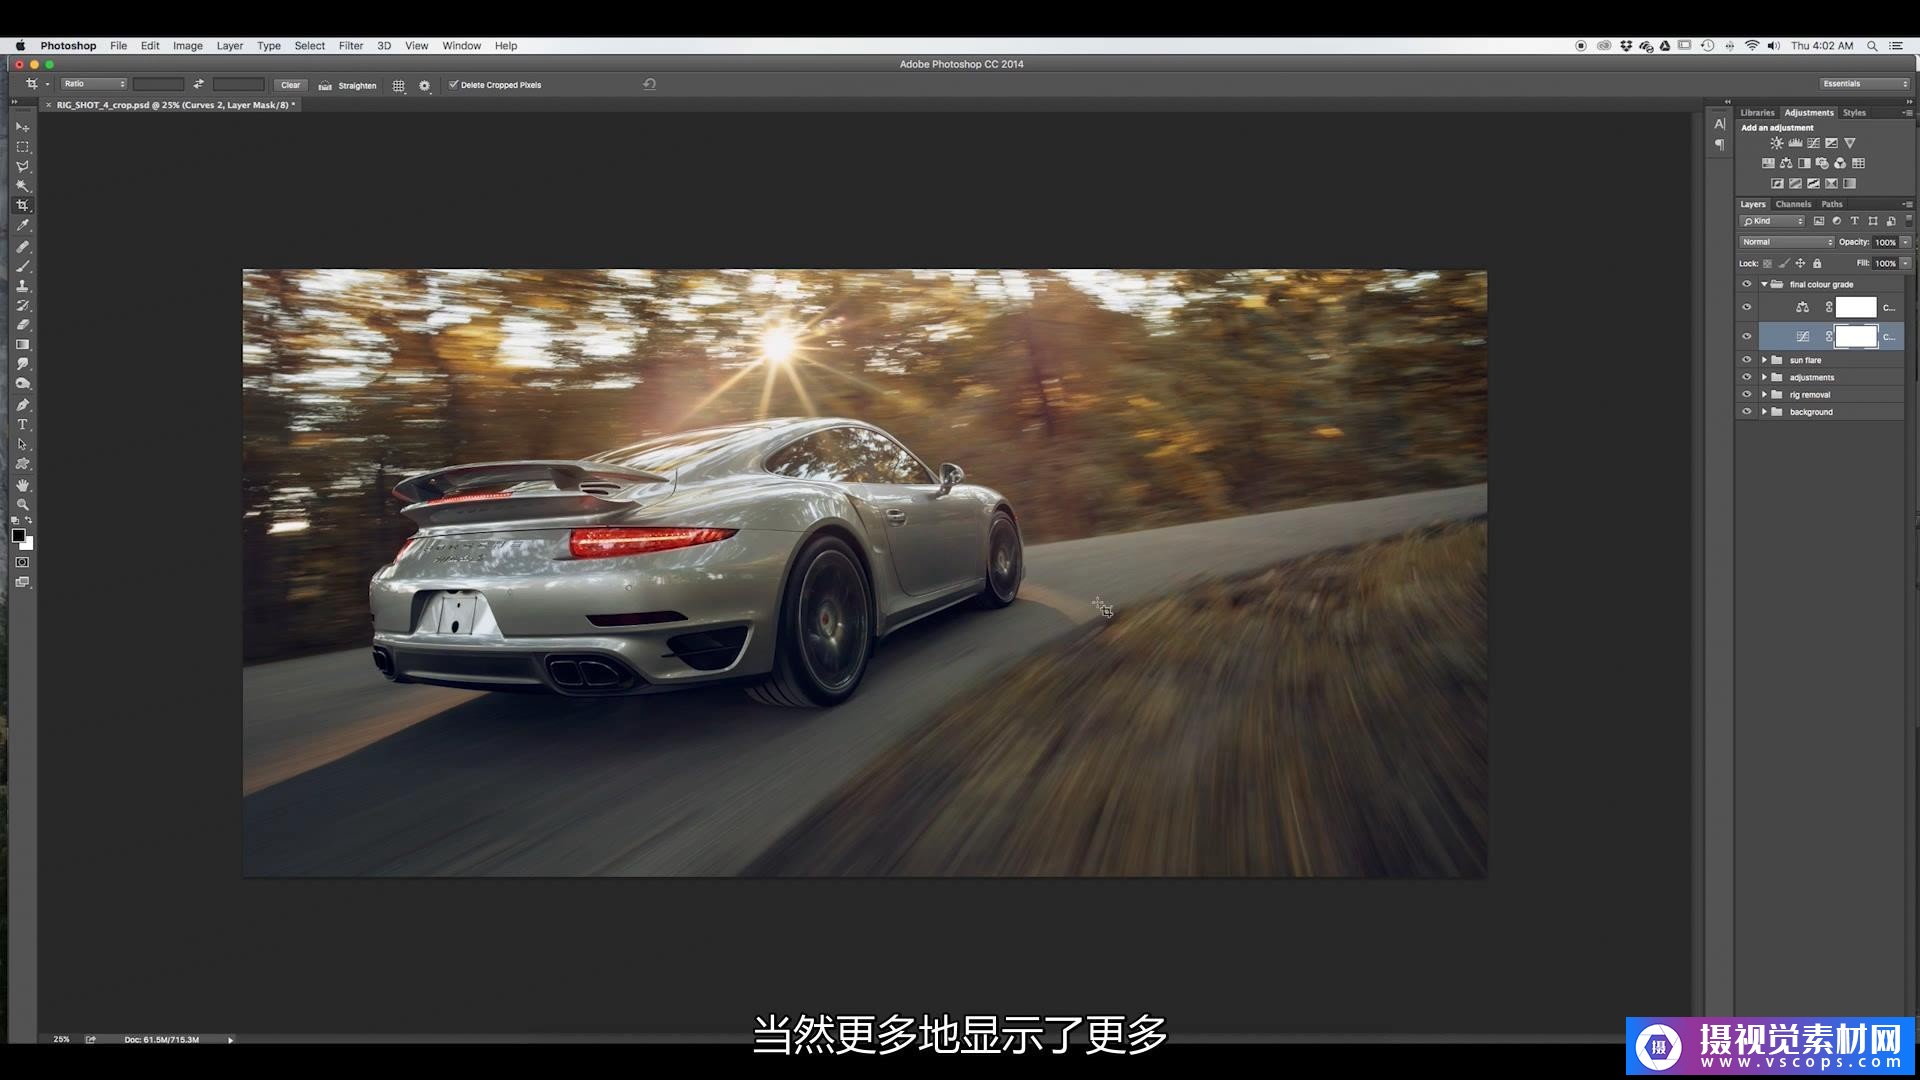Screen dimensions: 1920x1080
Task: Pick the Clone Stamp tool
Action: 22,286
